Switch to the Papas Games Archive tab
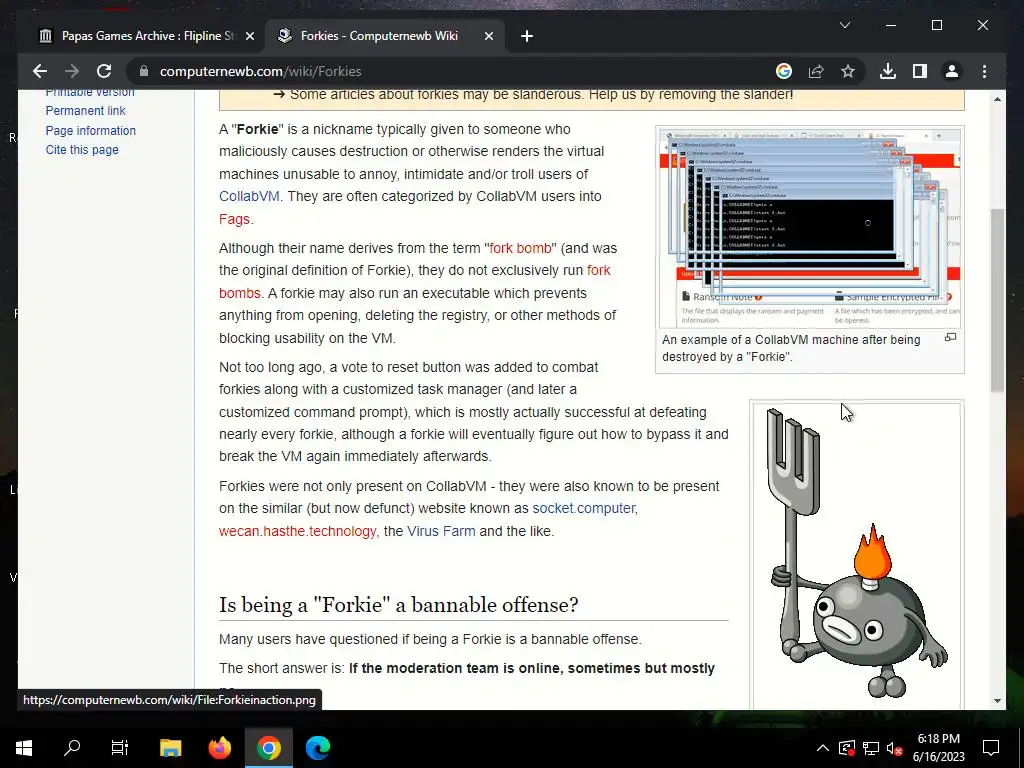 click(147, 36)
